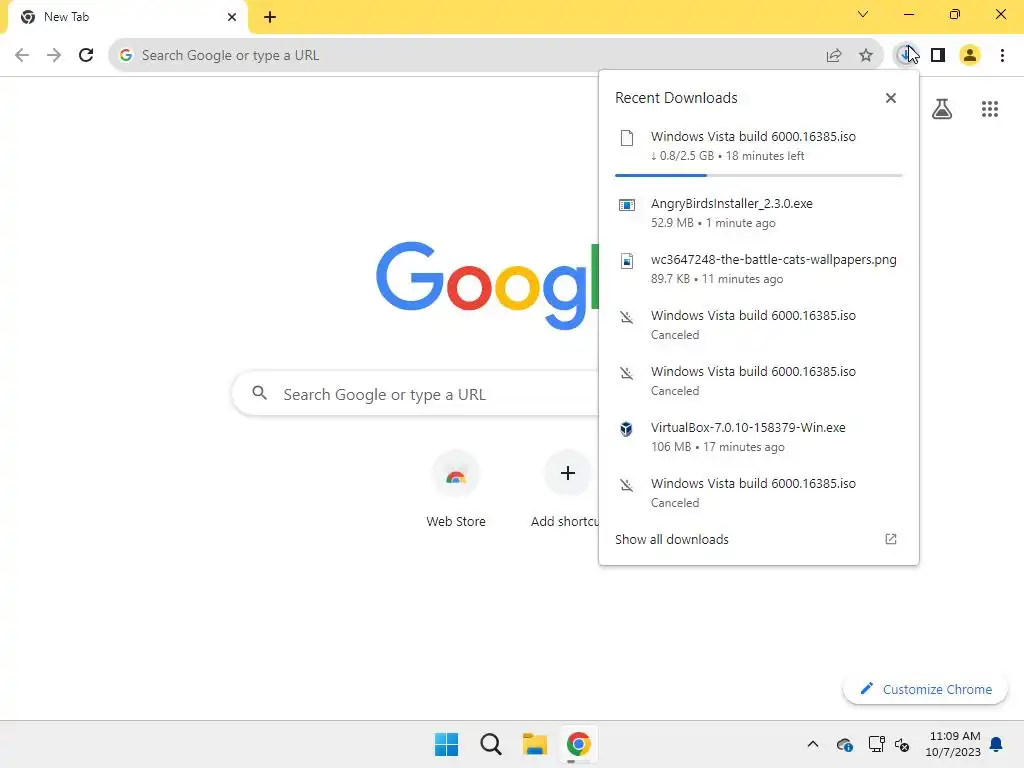Image resolution: width=1024 pixels, height=768 pixels.
Task: Open the Google apps grid
Action: 990,109
